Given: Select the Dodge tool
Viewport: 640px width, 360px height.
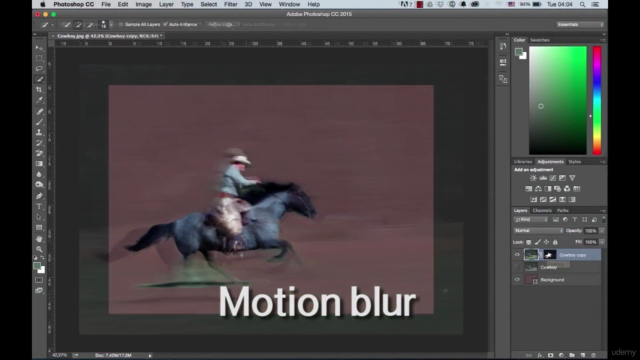Looking at the screenshot, I should click(x=39, y=184).
